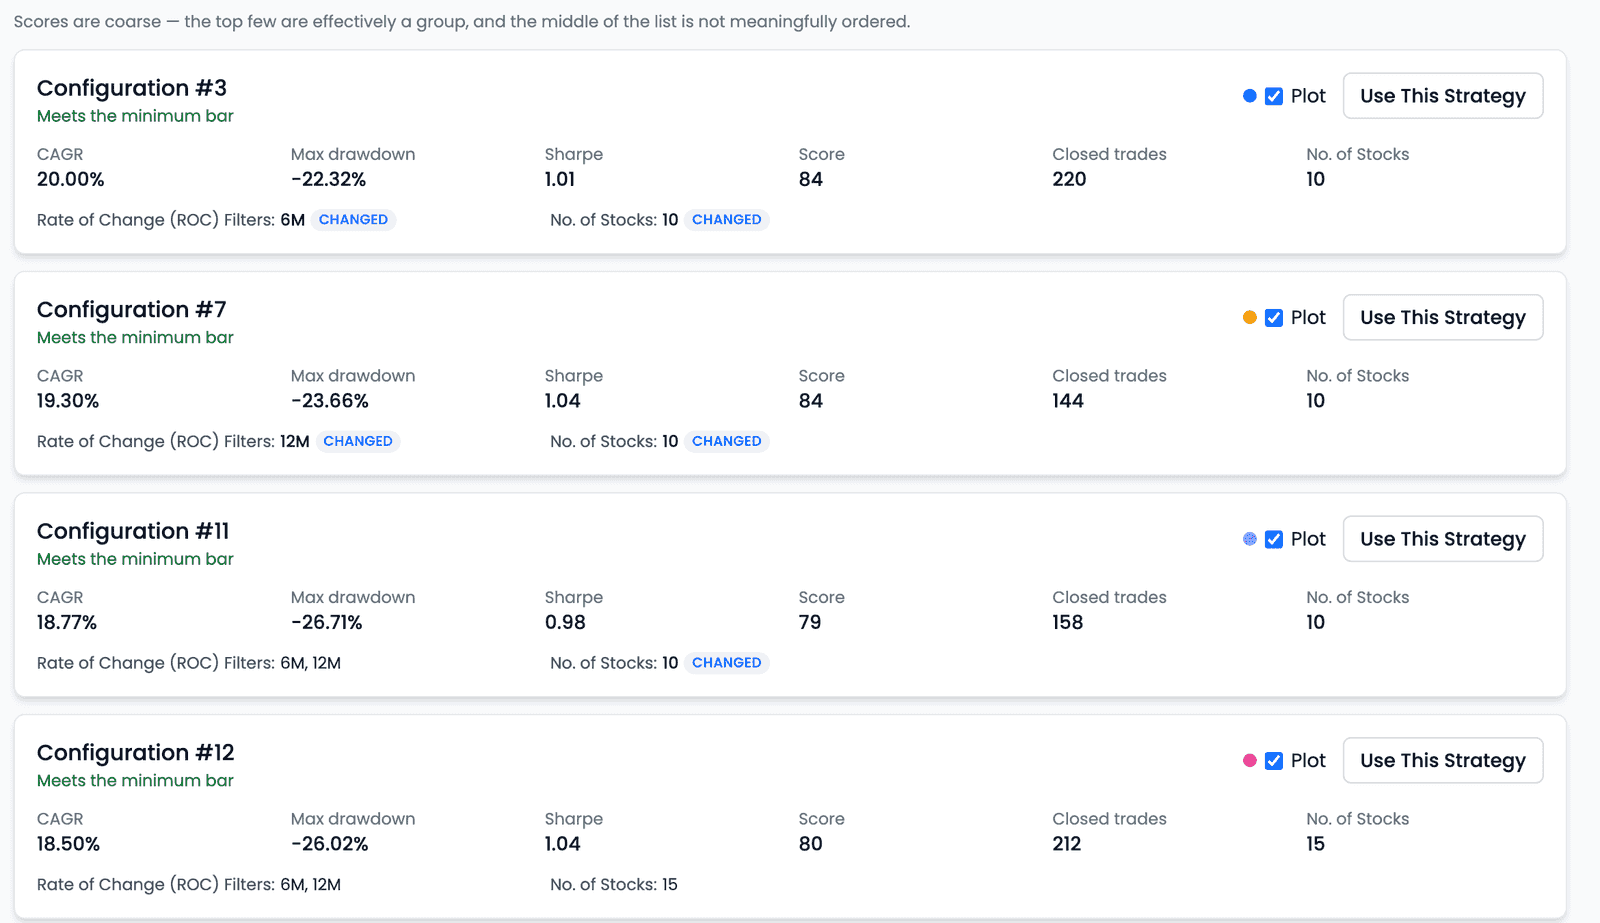
Task: Use This Strategy for Configuration #7
Action: click(1443, 318)
